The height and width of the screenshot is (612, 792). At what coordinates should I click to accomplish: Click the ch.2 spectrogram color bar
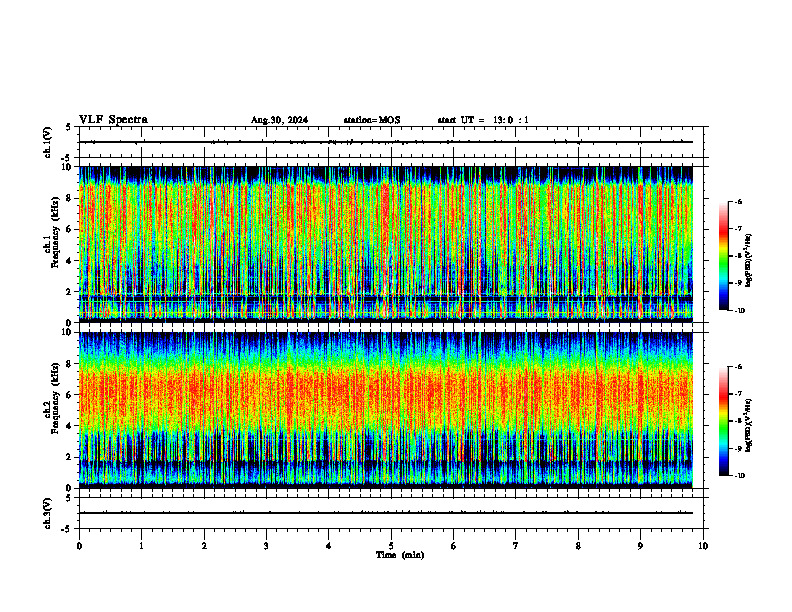point(723,421)
